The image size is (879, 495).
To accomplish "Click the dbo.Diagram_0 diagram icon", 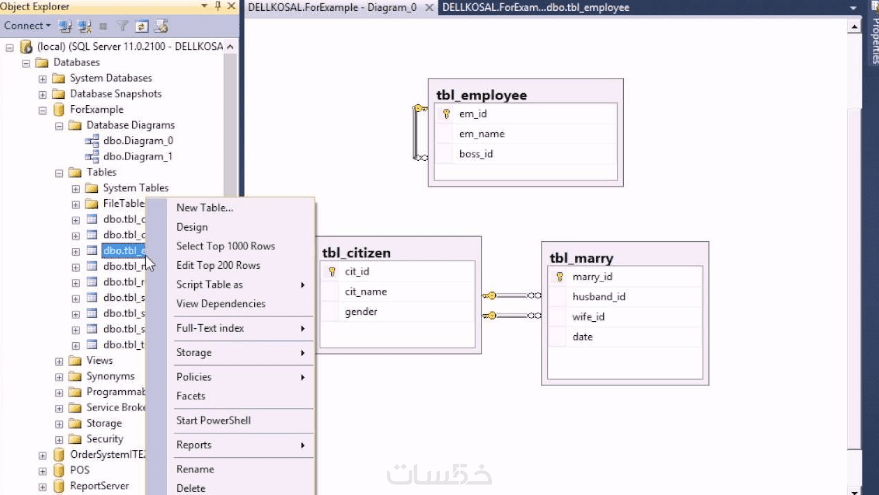I will tap(92, 141).
